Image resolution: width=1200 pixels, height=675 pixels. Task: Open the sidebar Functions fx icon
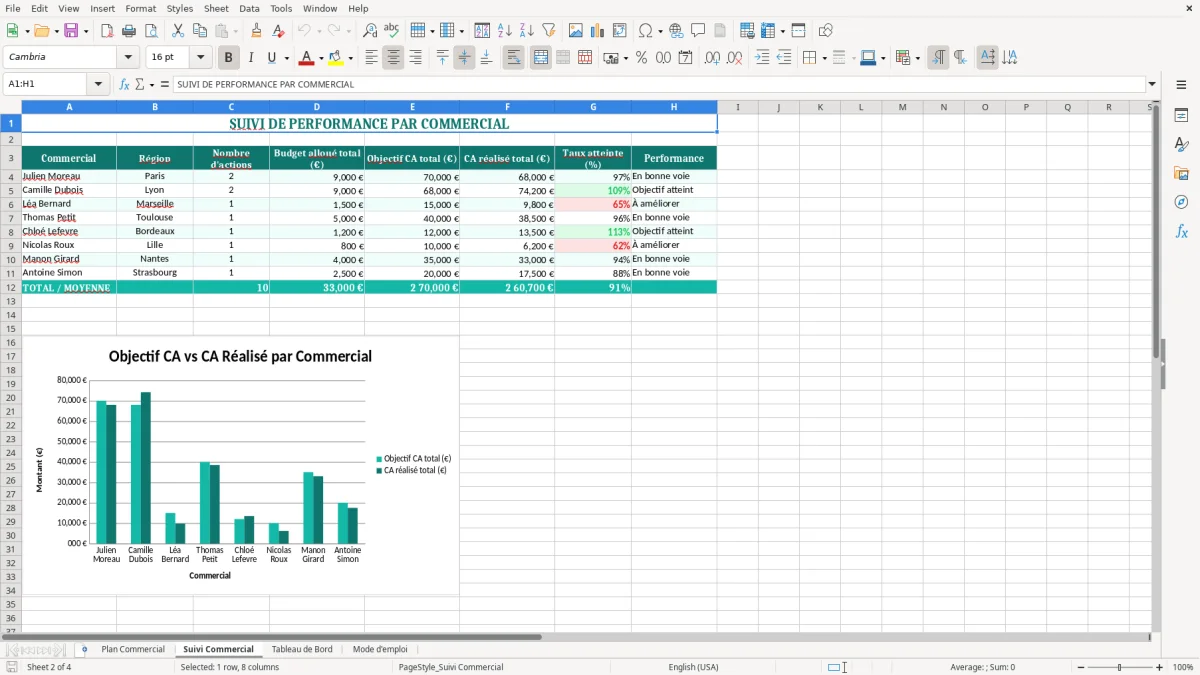pos(1181,231)
